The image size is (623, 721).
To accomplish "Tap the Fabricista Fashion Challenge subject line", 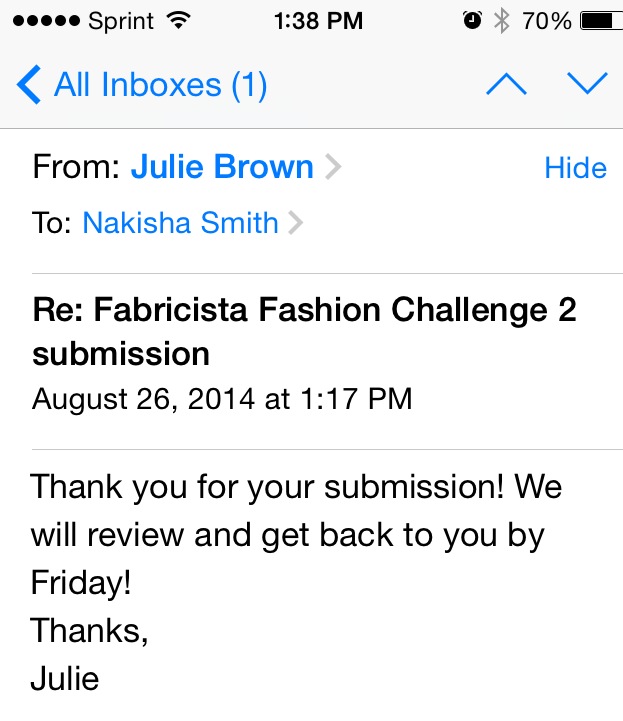I will [304, 332].
